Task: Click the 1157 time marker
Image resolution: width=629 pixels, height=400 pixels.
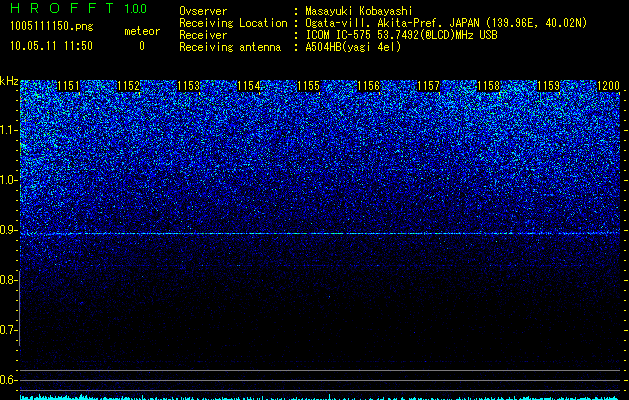Action: (x=428, y=86)
